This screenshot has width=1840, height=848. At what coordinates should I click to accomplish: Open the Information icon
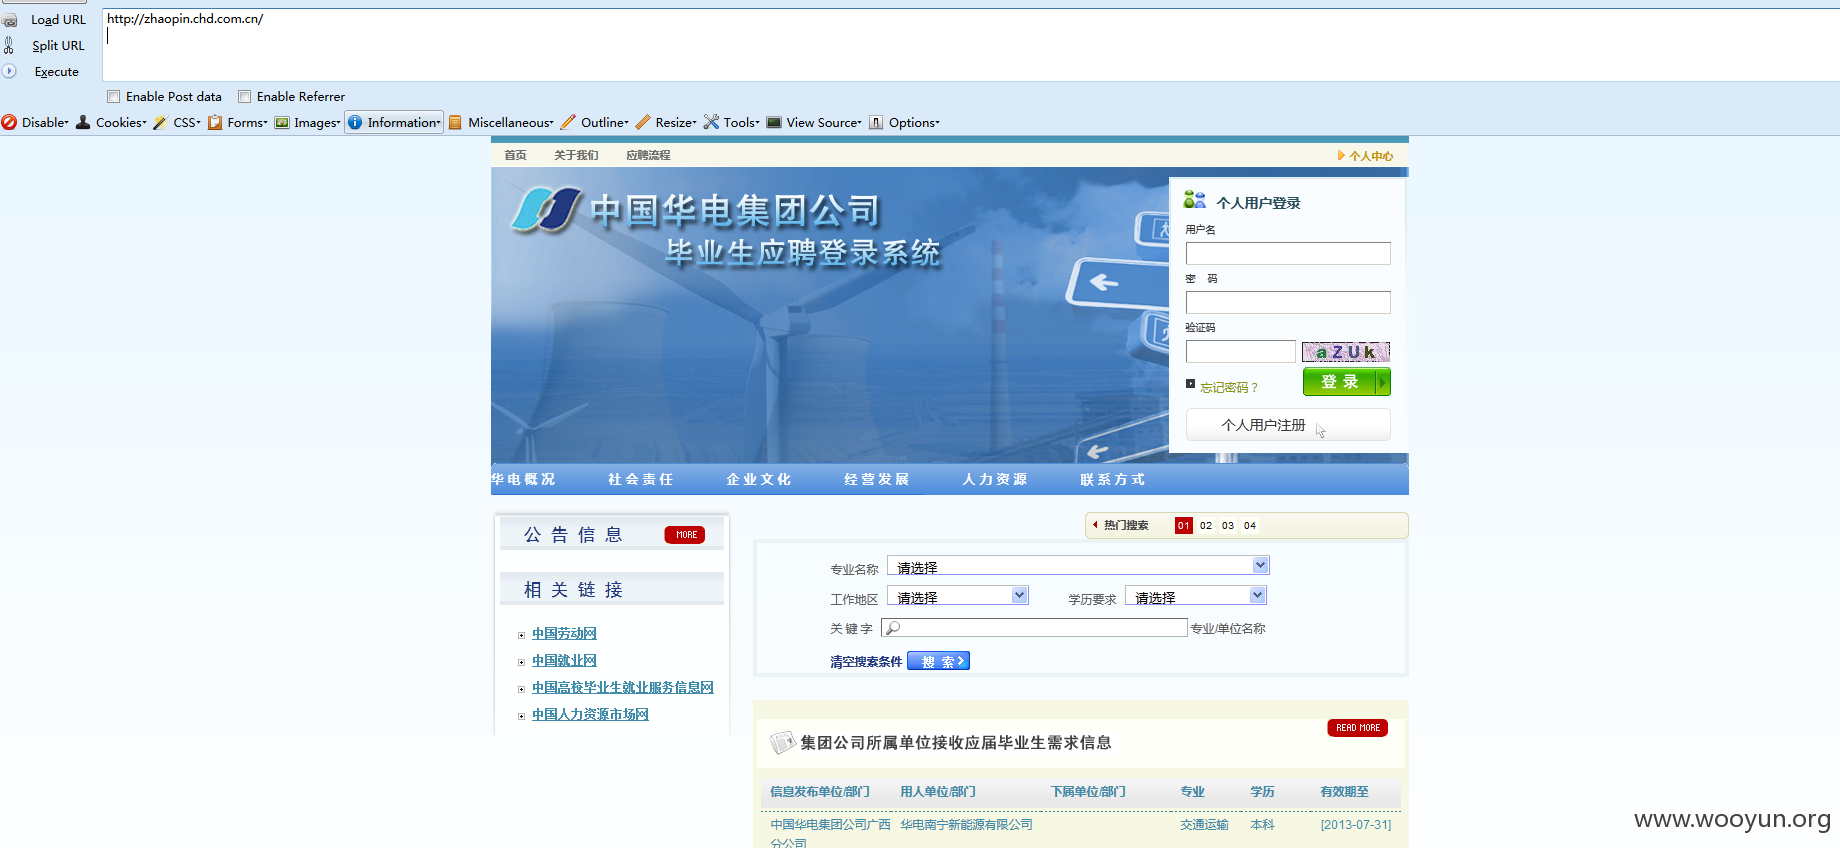tap(355, 122)
